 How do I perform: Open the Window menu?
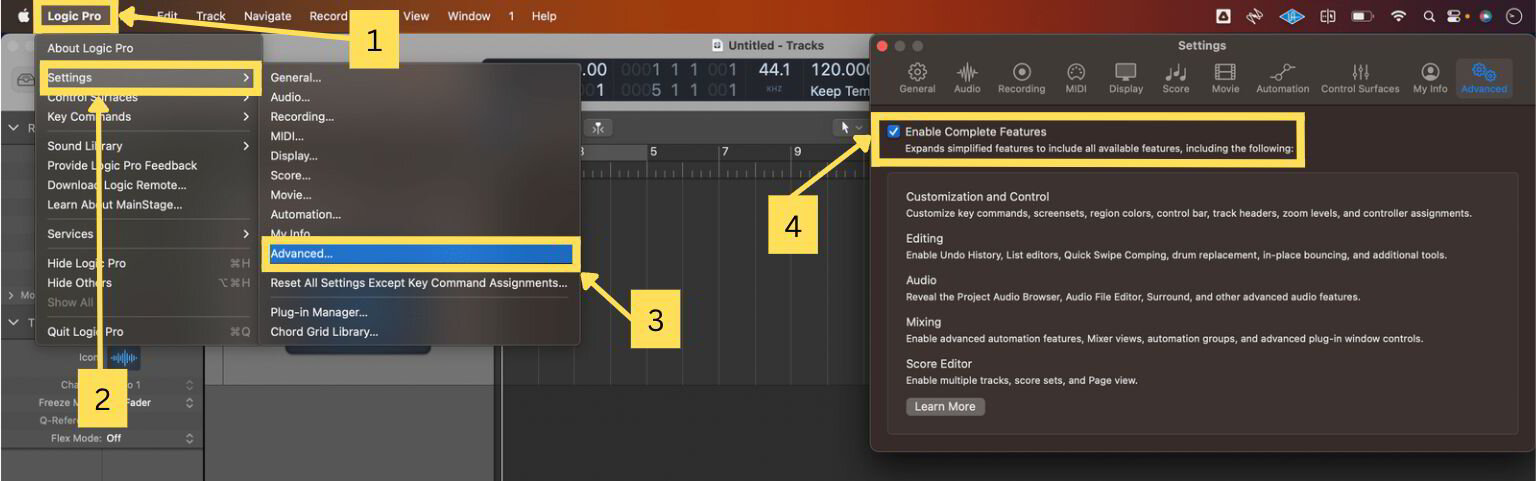469,16
